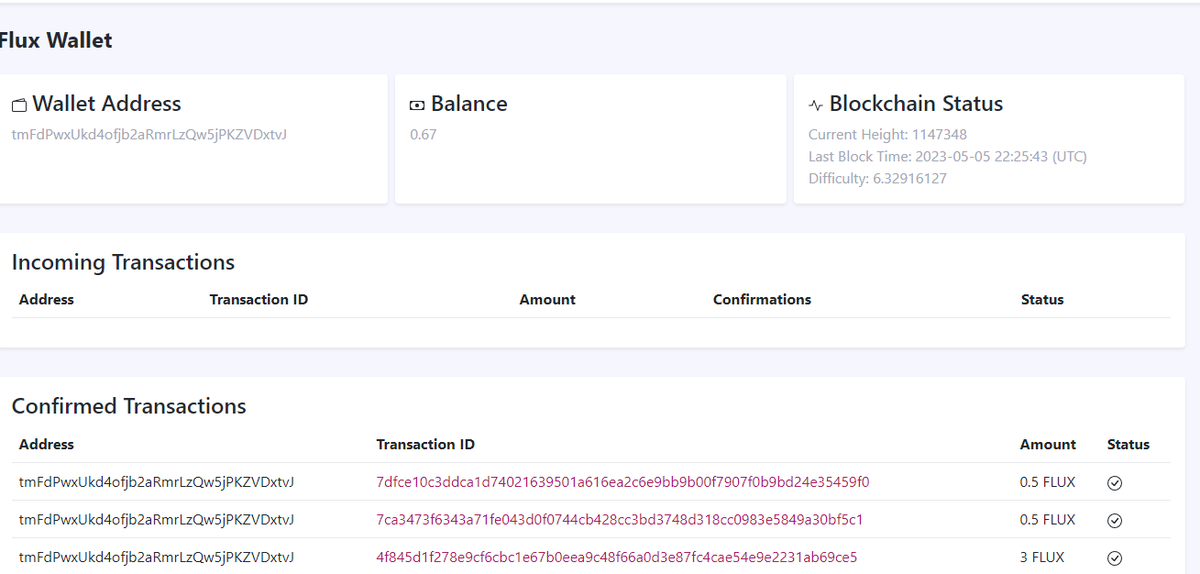Click the banknote icon beside Balance

(417, 105)
